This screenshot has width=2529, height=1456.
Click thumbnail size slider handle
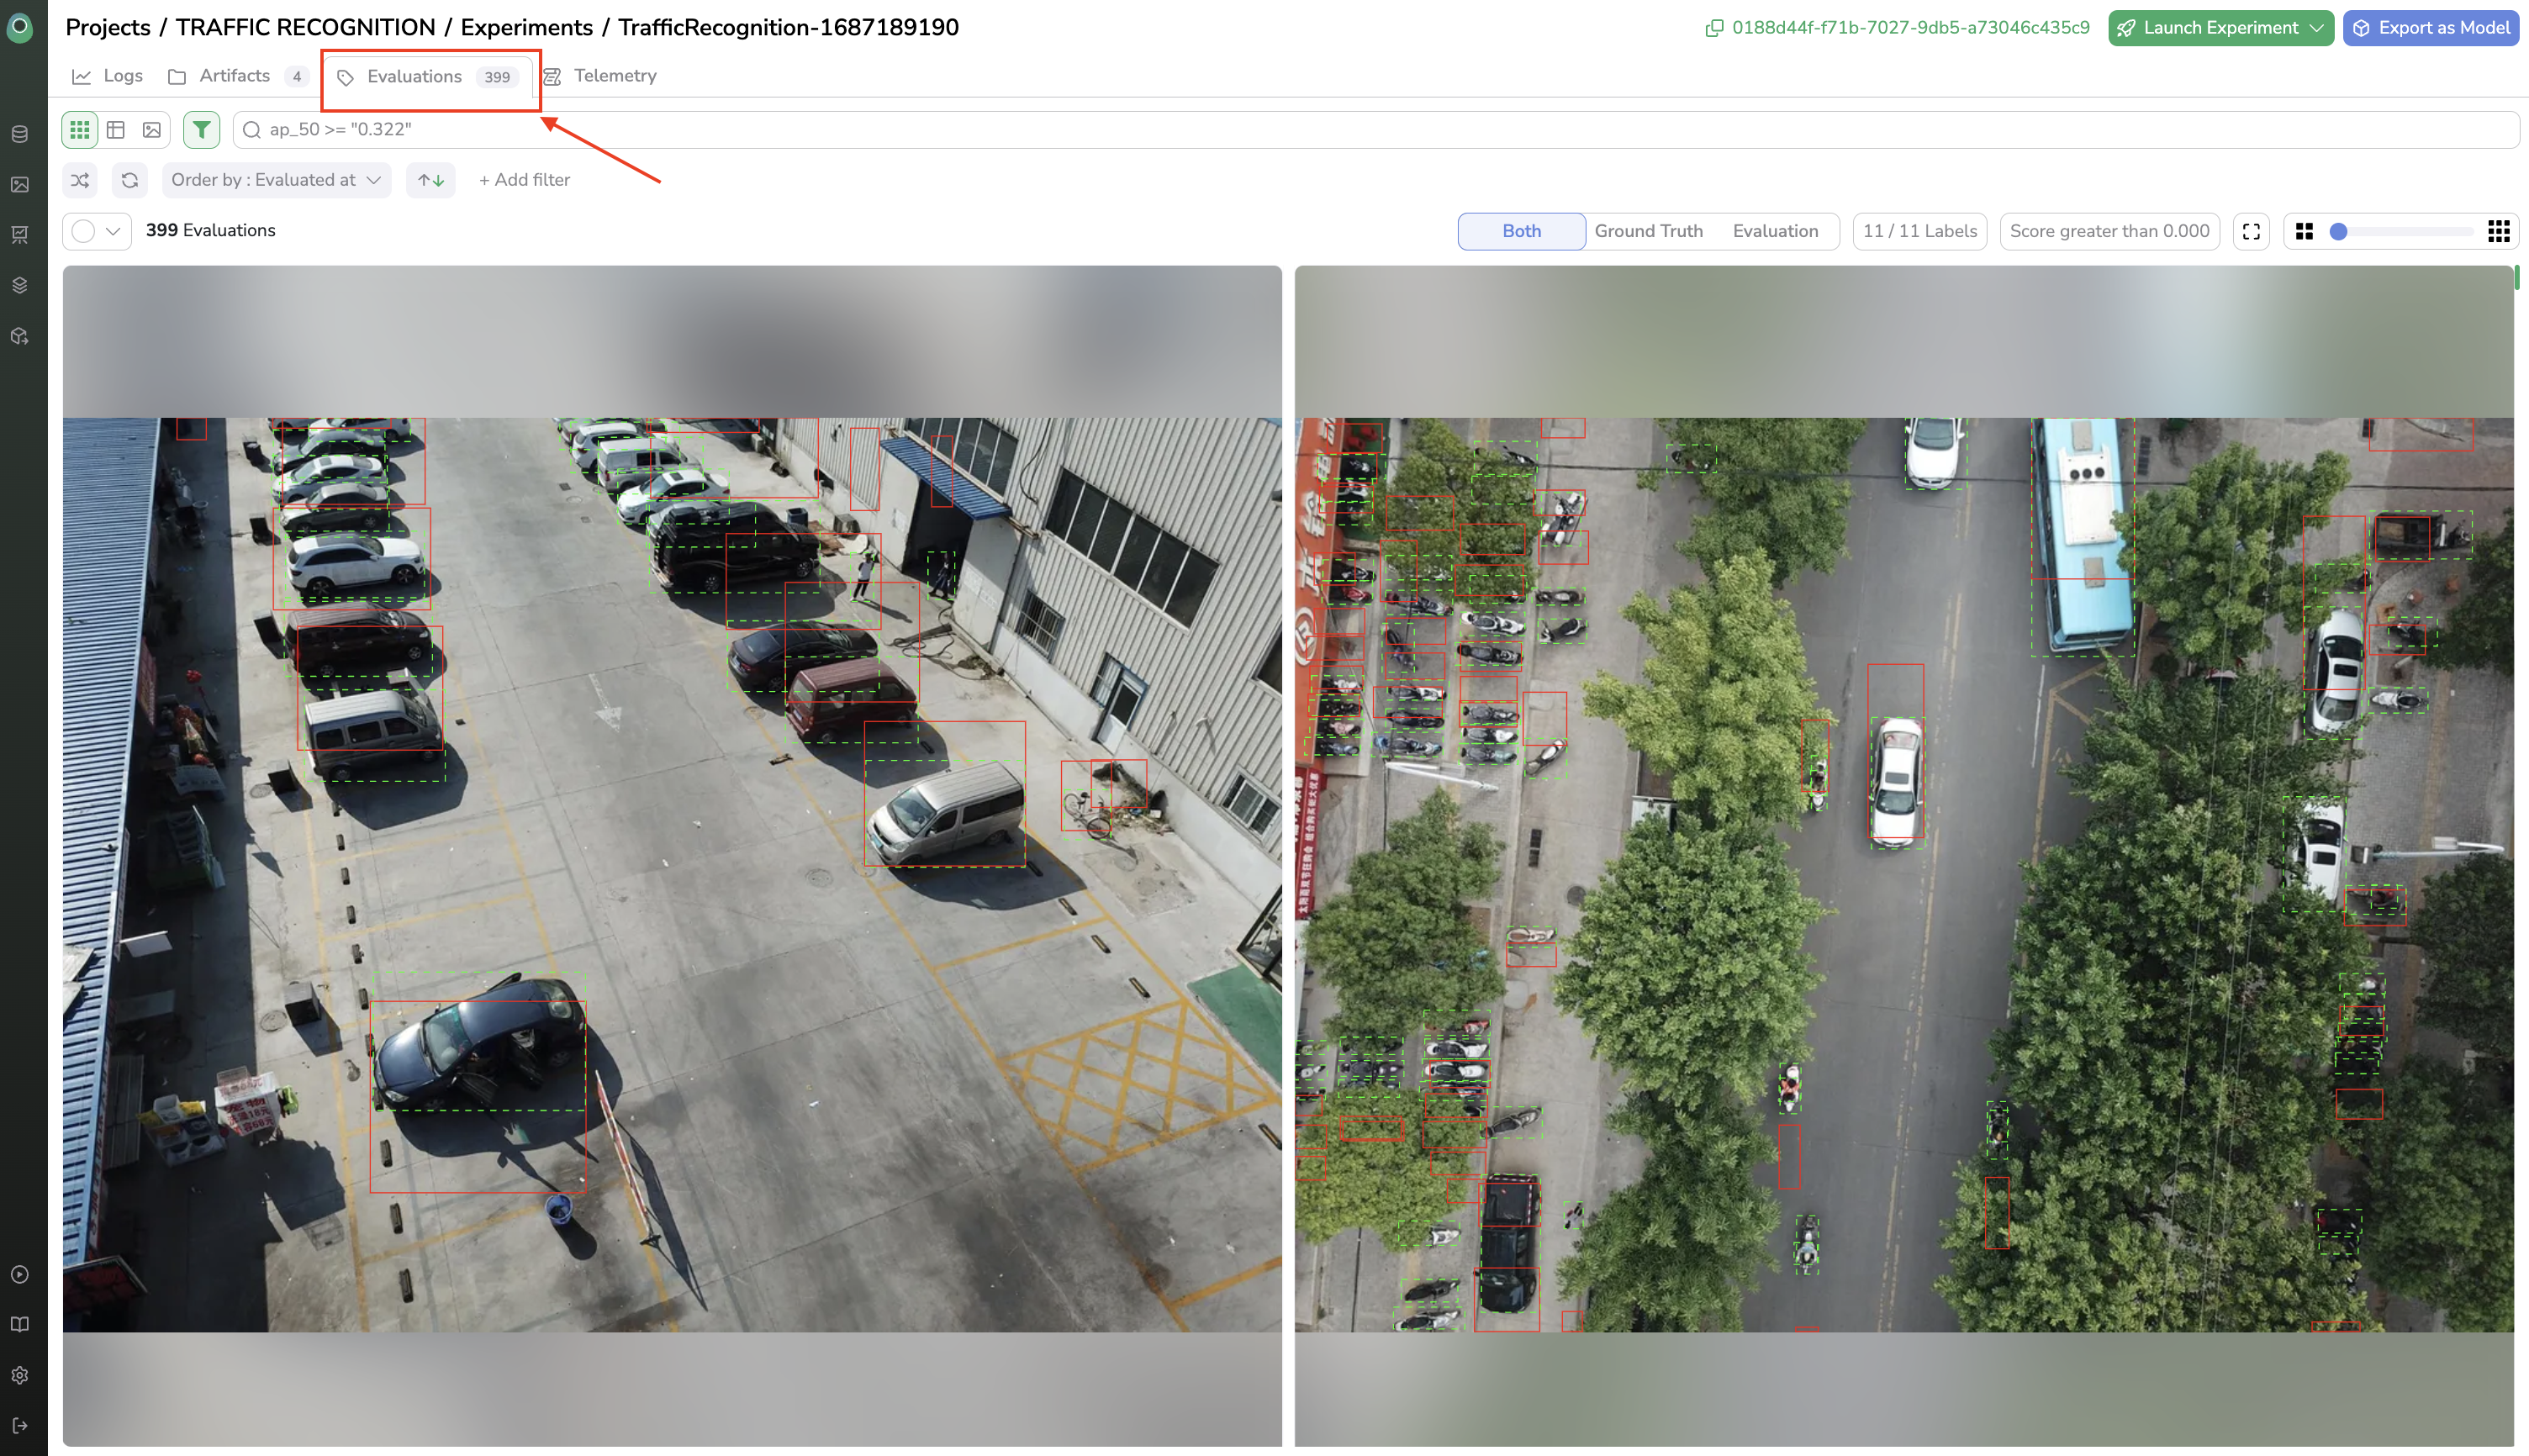pos(2338,231)
